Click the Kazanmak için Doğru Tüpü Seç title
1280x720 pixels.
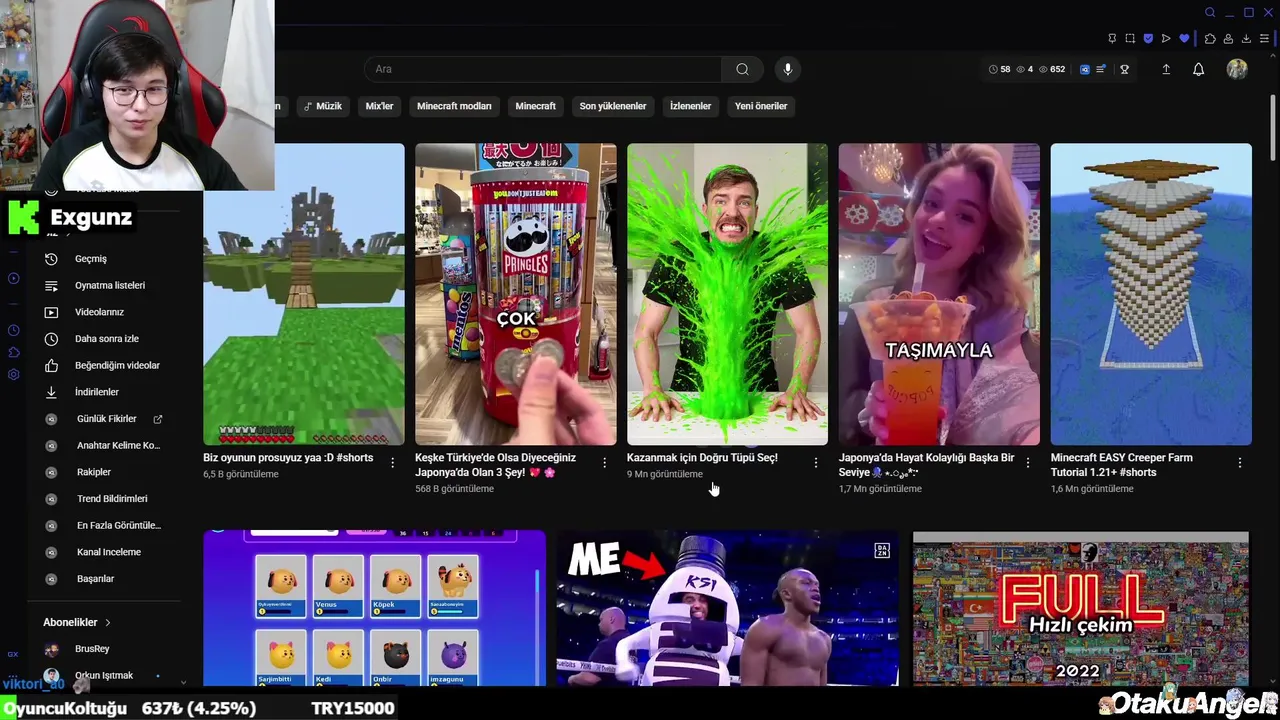coord(702,458)
